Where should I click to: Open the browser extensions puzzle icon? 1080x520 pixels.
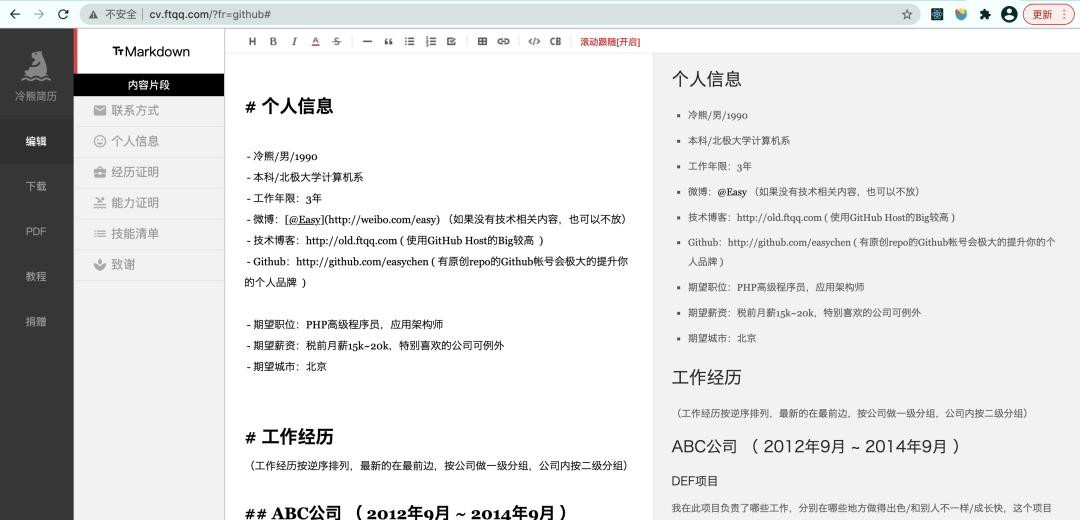pyautogui.click(x=985, y=14)
